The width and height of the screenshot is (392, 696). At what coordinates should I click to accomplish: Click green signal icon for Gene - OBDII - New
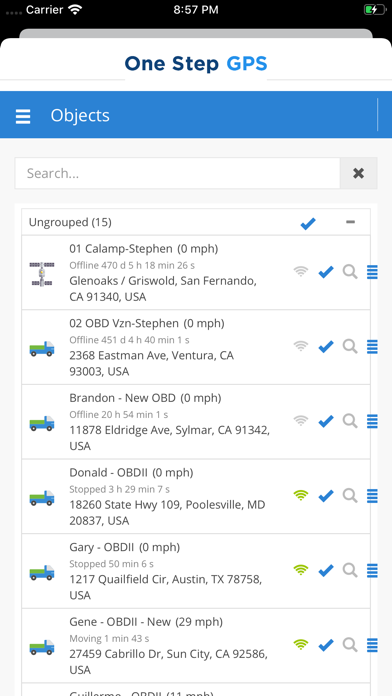tap(301, 644)
